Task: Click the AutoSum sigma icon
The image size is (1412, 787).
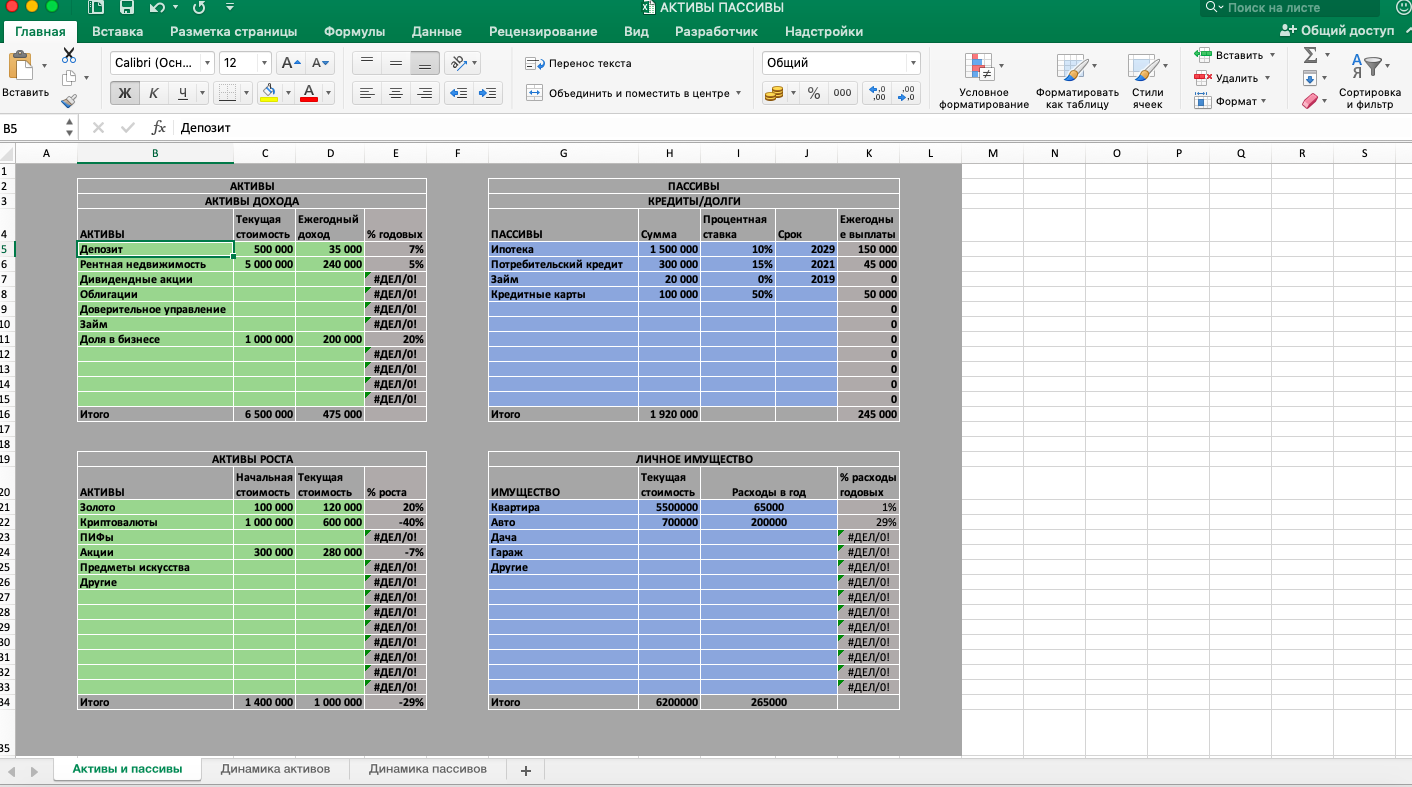Action: point(1310,55)
